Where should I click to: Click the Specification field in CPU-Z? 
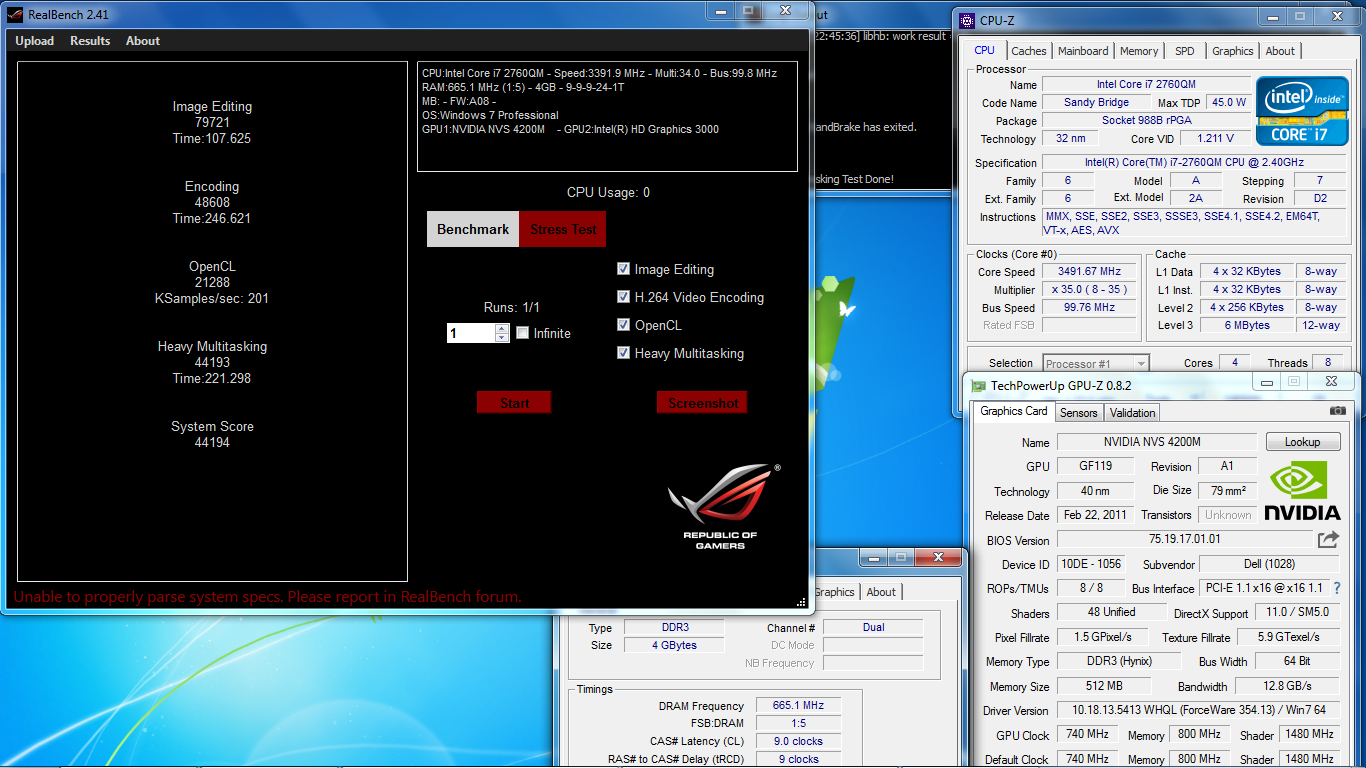[1196, 162]
